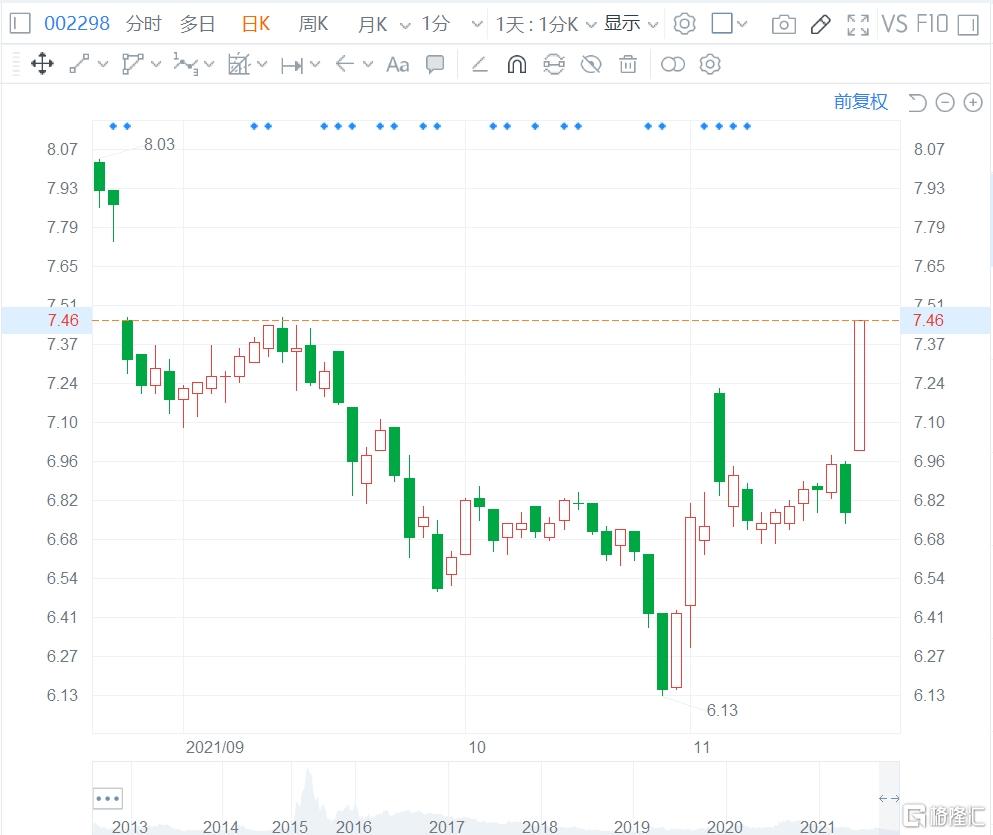The height and width of the screenshot is (835, 993).
Task: Expand the range tool options arrow
Action: pyautogui.click(x=315, y=64)
